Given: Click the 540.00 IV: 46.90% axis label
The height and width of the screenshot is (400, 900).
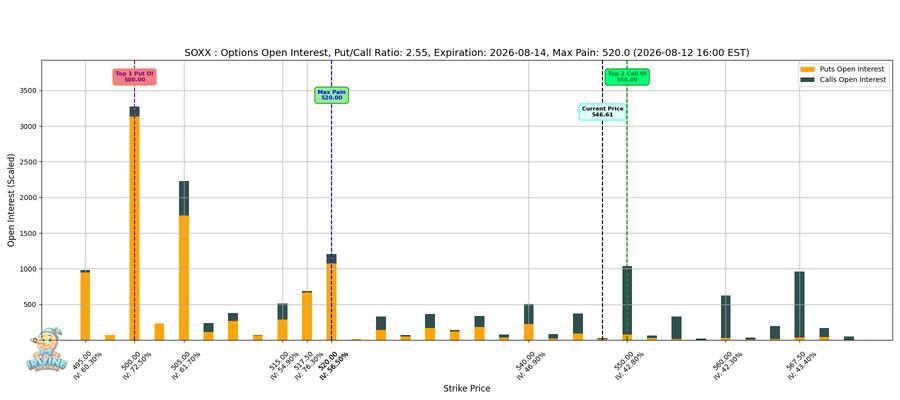Looking at the screenshot, I should (x=531, y=364).
